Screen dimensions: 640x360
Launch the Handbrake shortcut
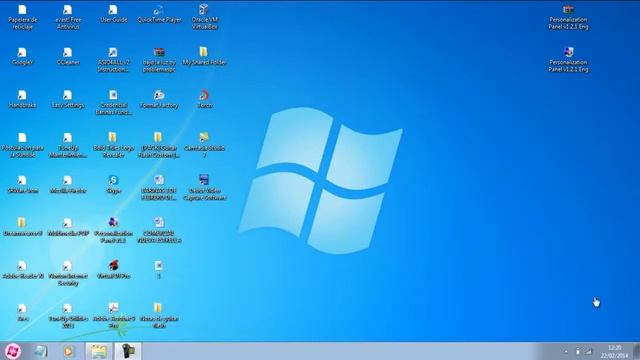pyautogui.click(x=22, y=100)
